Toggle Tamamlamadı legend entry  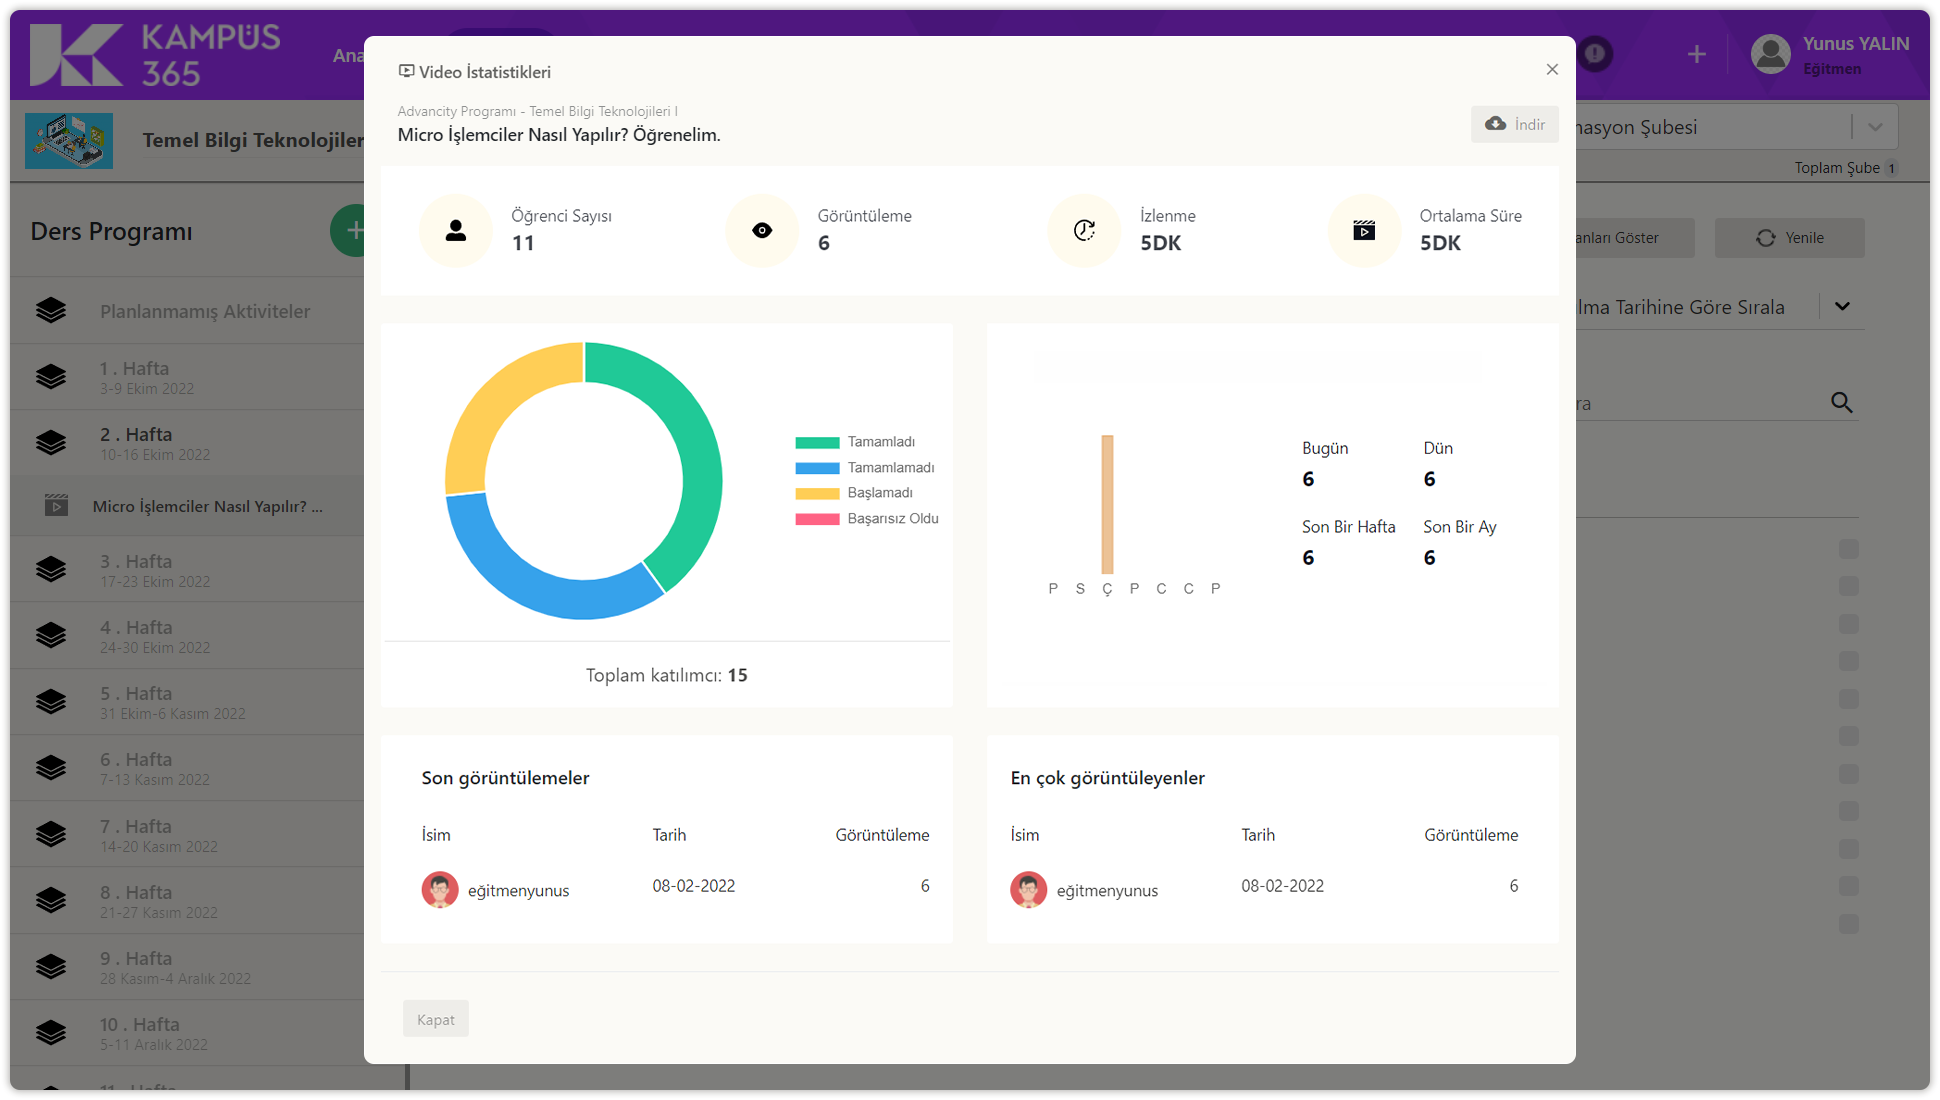click(890, 468)
